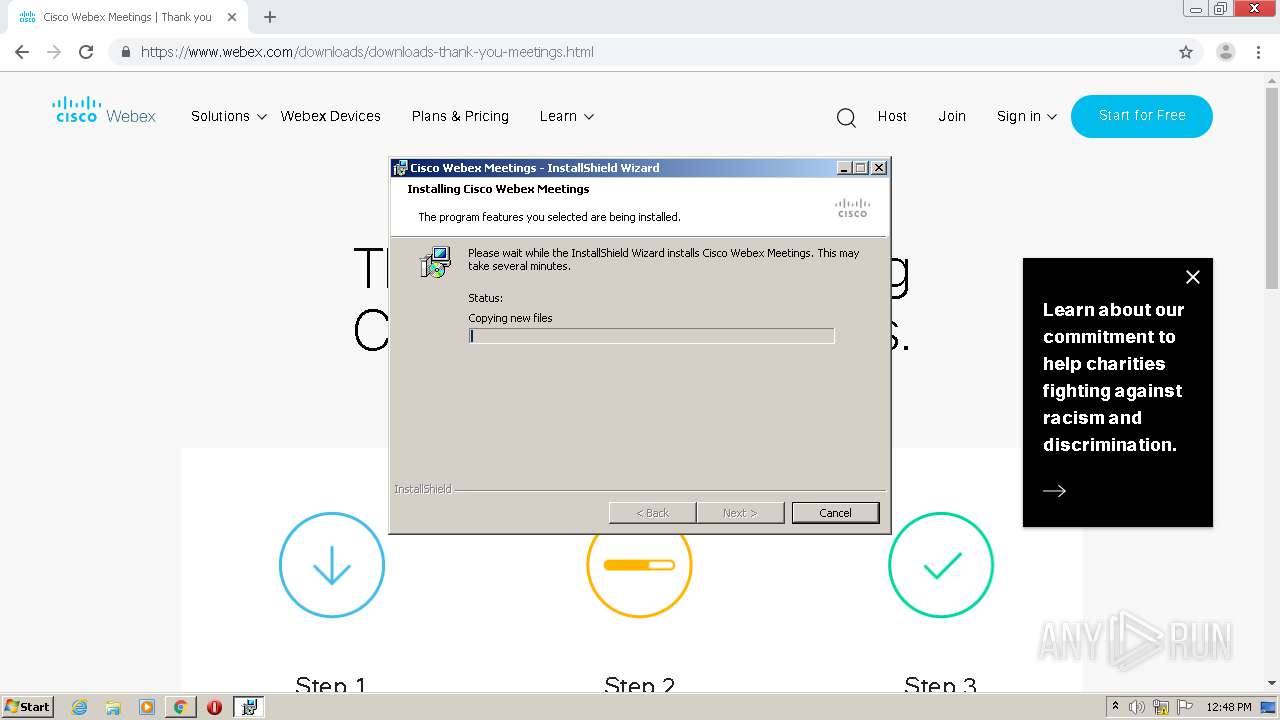This screenshot has height=720, width=1280.
Task: Open Plans & Pricing page
Action: [x=460, y=116]
